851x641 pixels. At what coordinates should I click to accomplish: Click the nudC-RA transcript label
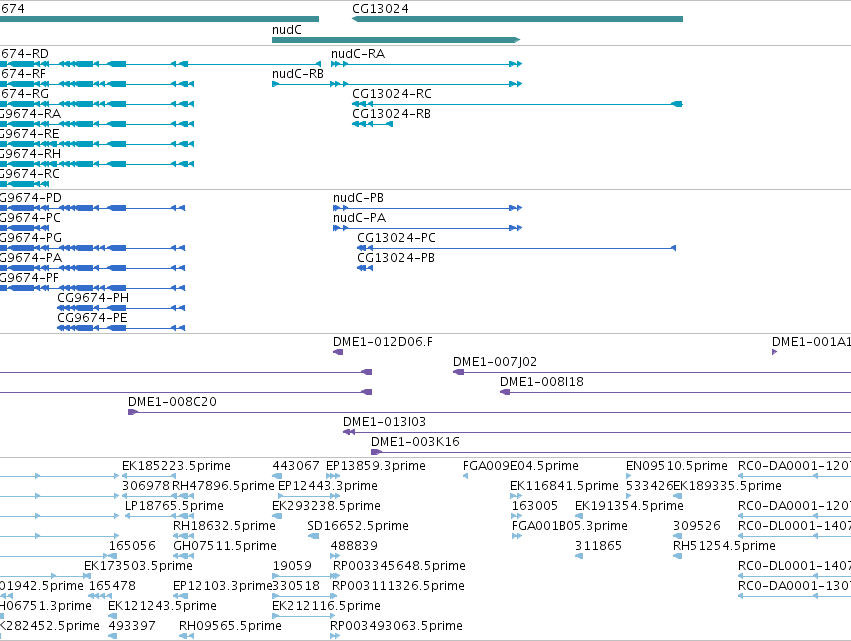(358, 54)
